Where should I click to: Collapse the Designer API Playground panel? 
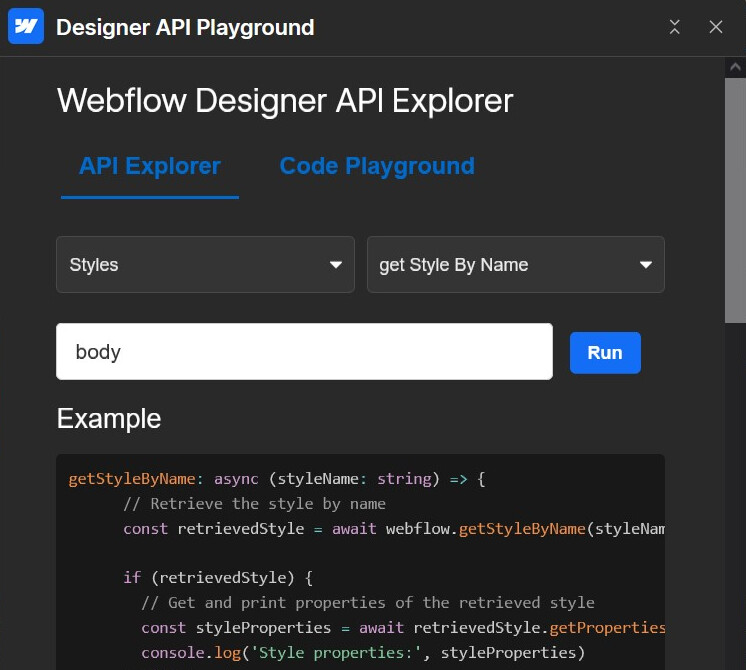click(x=674, y=27)
